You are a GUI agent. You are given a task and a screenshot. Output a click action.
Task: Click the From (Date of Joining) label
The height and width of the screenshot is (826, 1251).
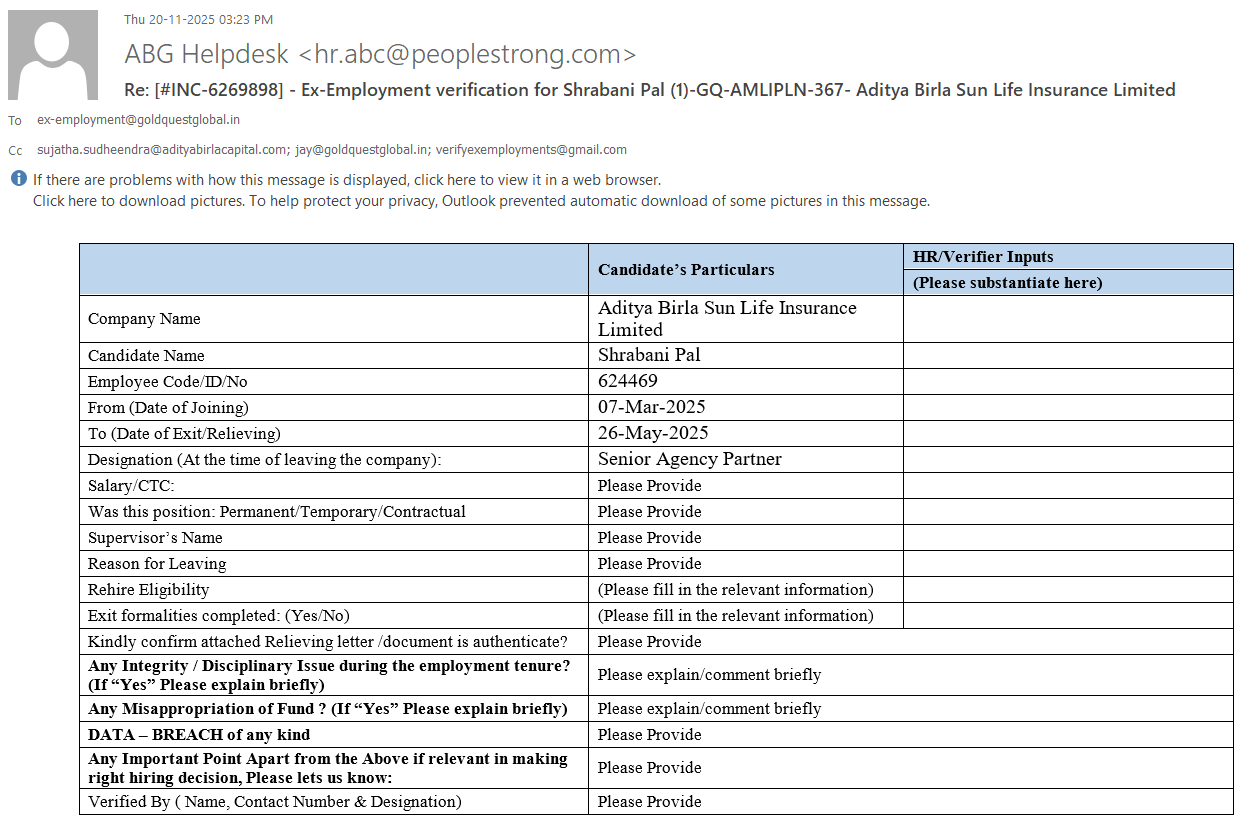pyautogui.click(x=168, y=408)
